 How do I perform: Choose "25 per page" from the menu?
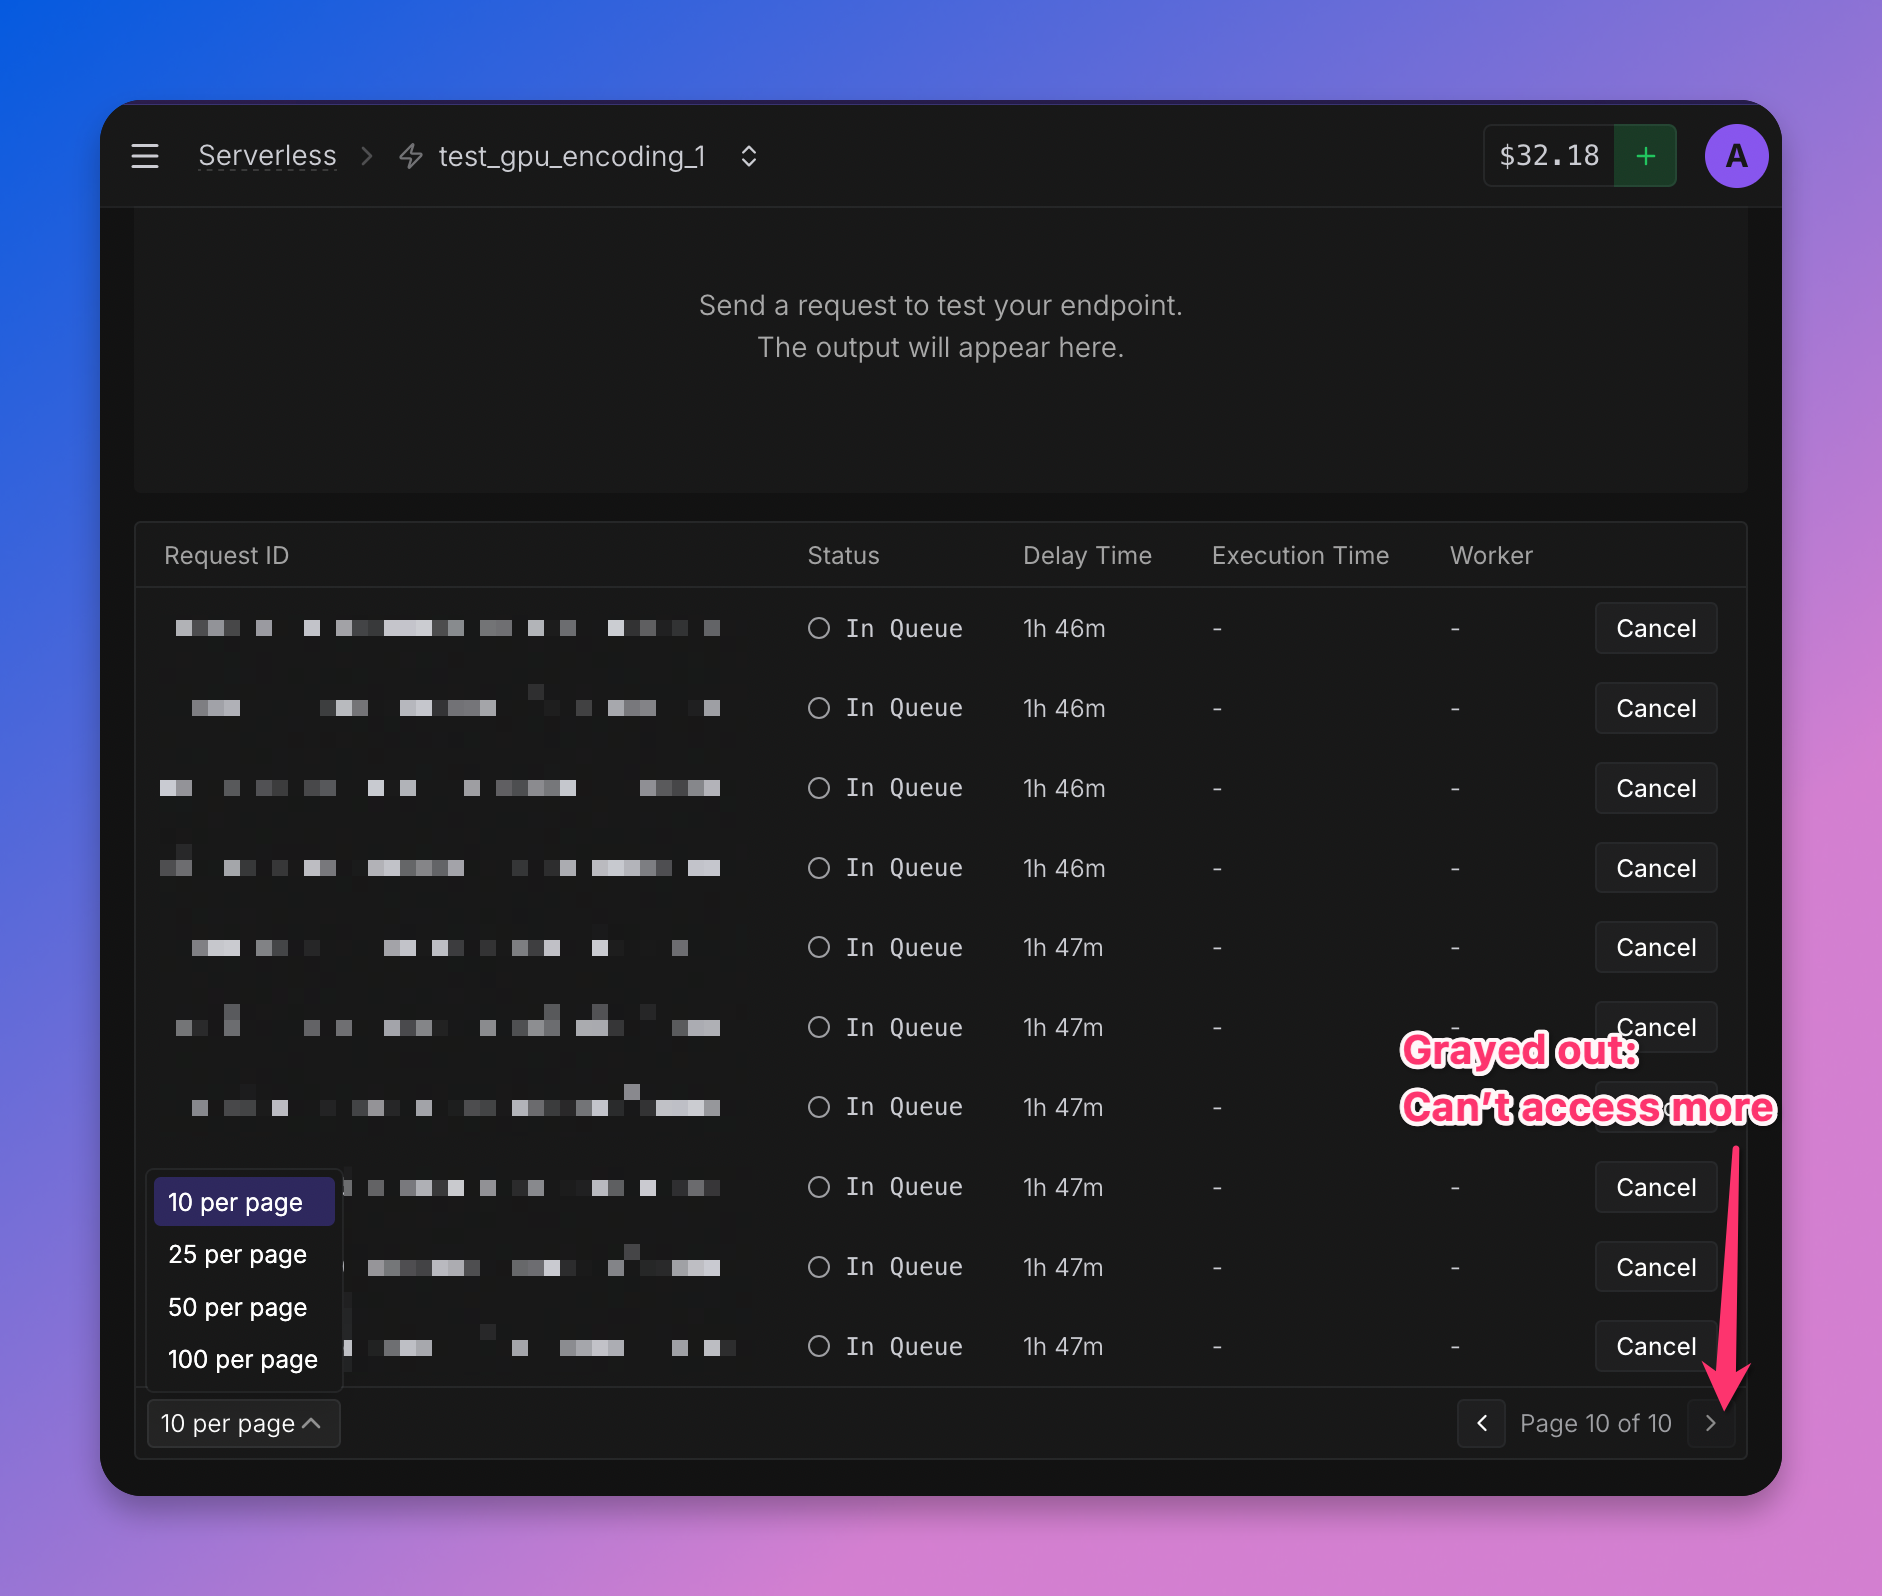pyautogui.click(x=244, y=1254)
